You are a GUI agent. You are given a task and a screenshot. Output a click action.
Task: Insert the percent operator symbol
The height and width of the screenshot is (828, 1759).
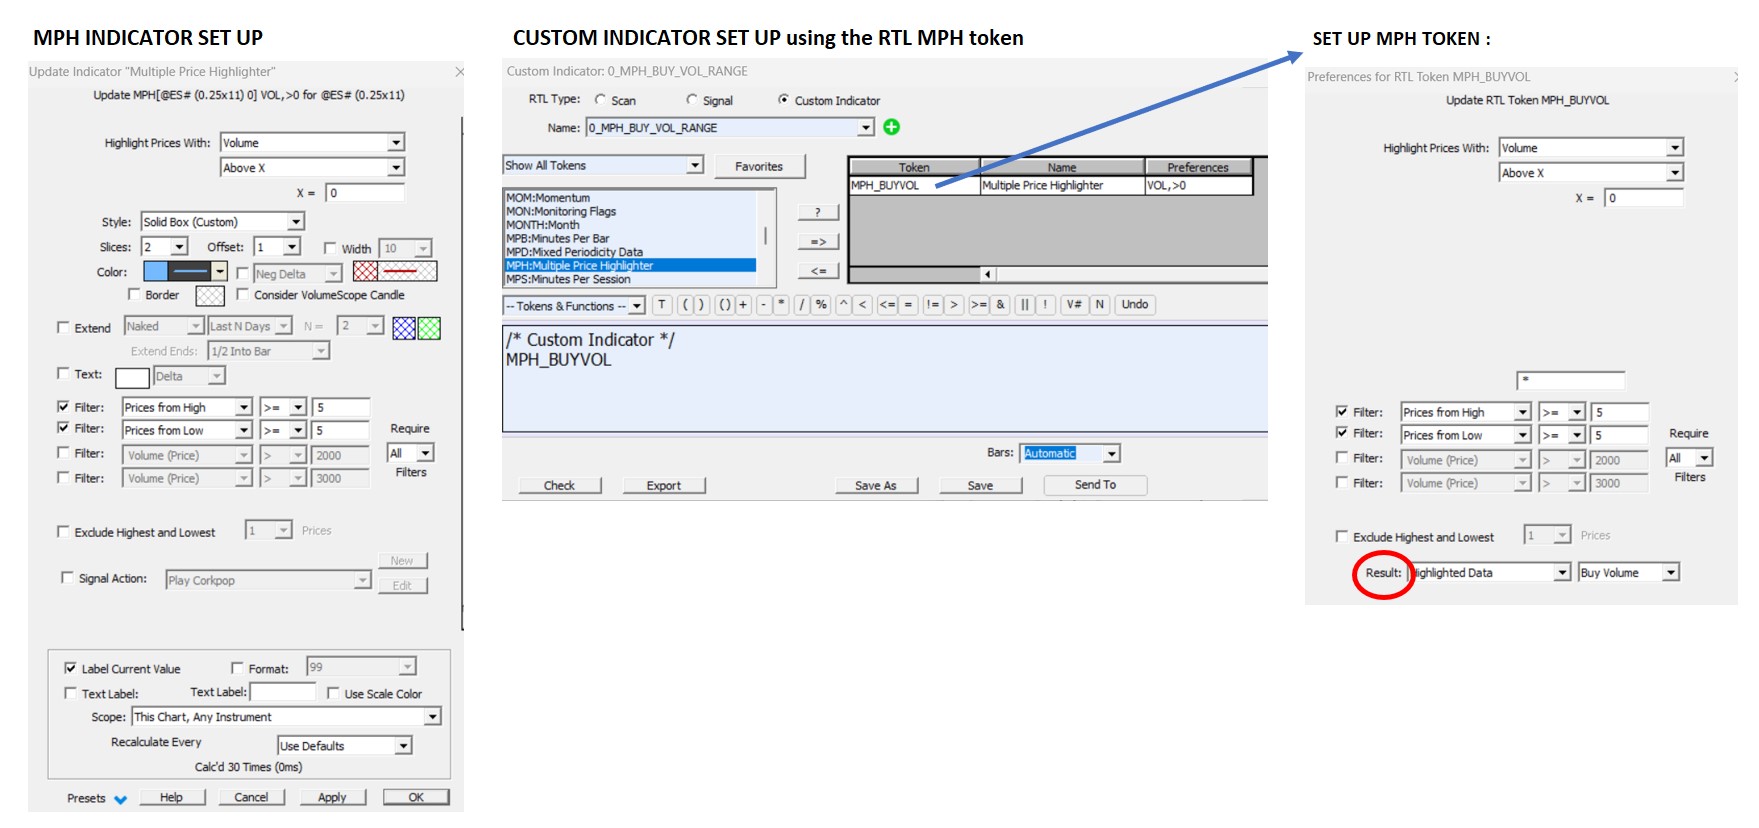point(821,305)
